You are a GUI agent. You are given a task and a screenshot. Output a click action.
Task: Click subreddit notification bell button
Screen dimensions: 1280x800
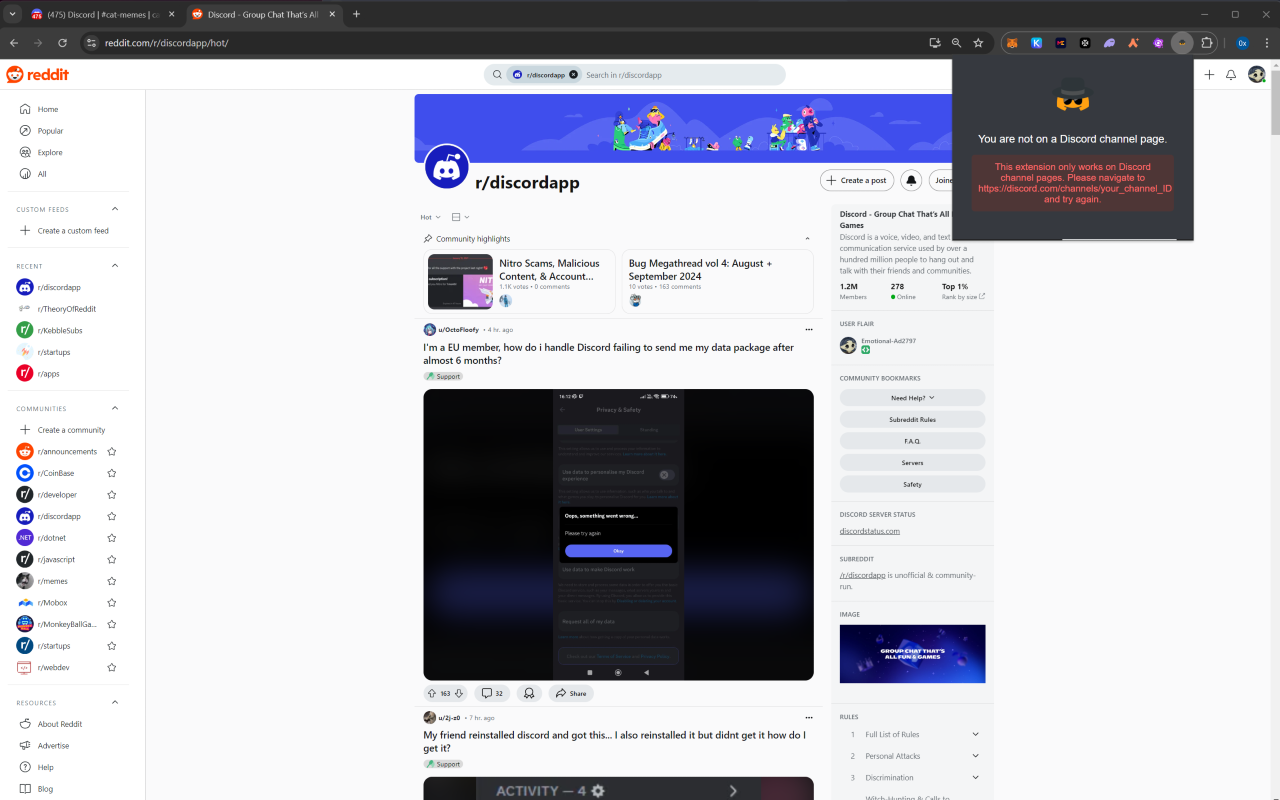911,180
